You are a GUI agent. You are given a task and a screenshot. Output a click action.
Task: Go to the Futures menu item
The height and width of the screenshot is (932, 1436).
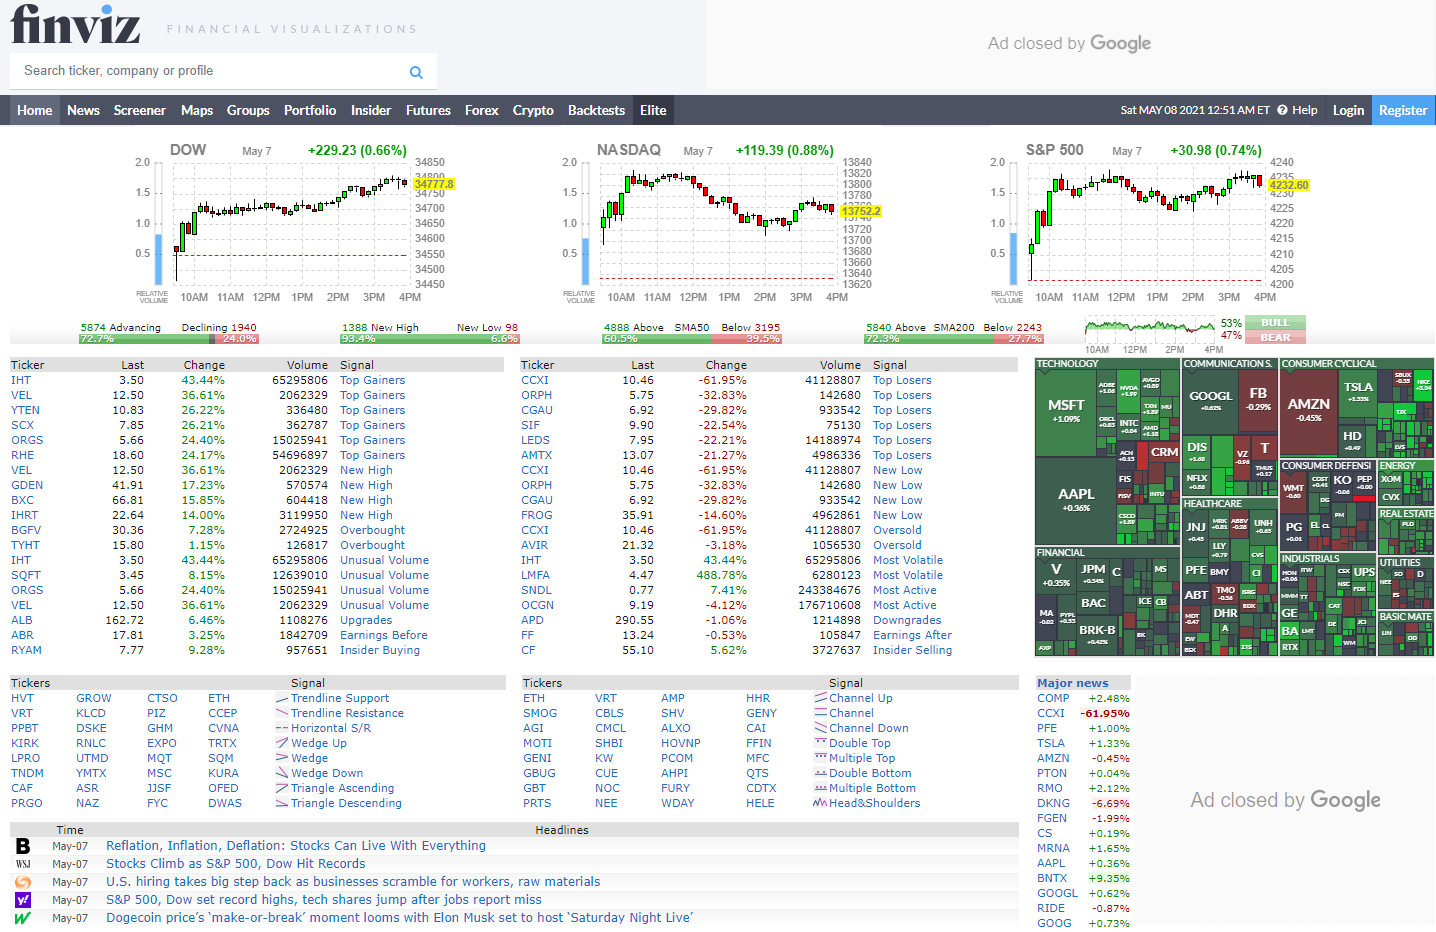428,110
